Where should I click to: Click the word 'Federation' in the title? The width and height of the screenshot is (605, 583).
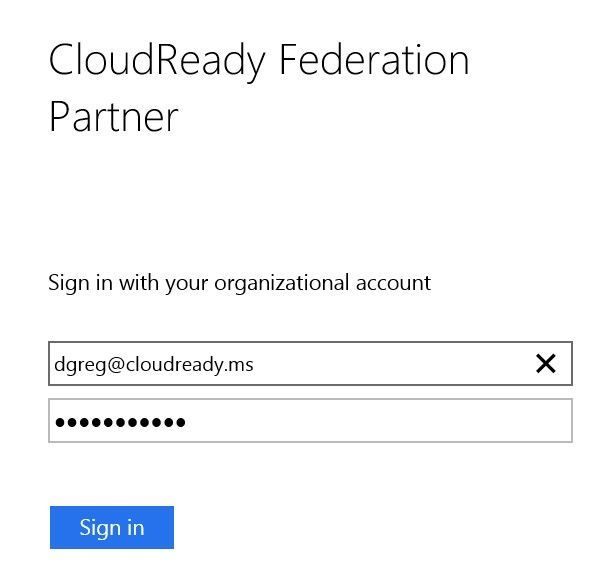pos(374,59)
